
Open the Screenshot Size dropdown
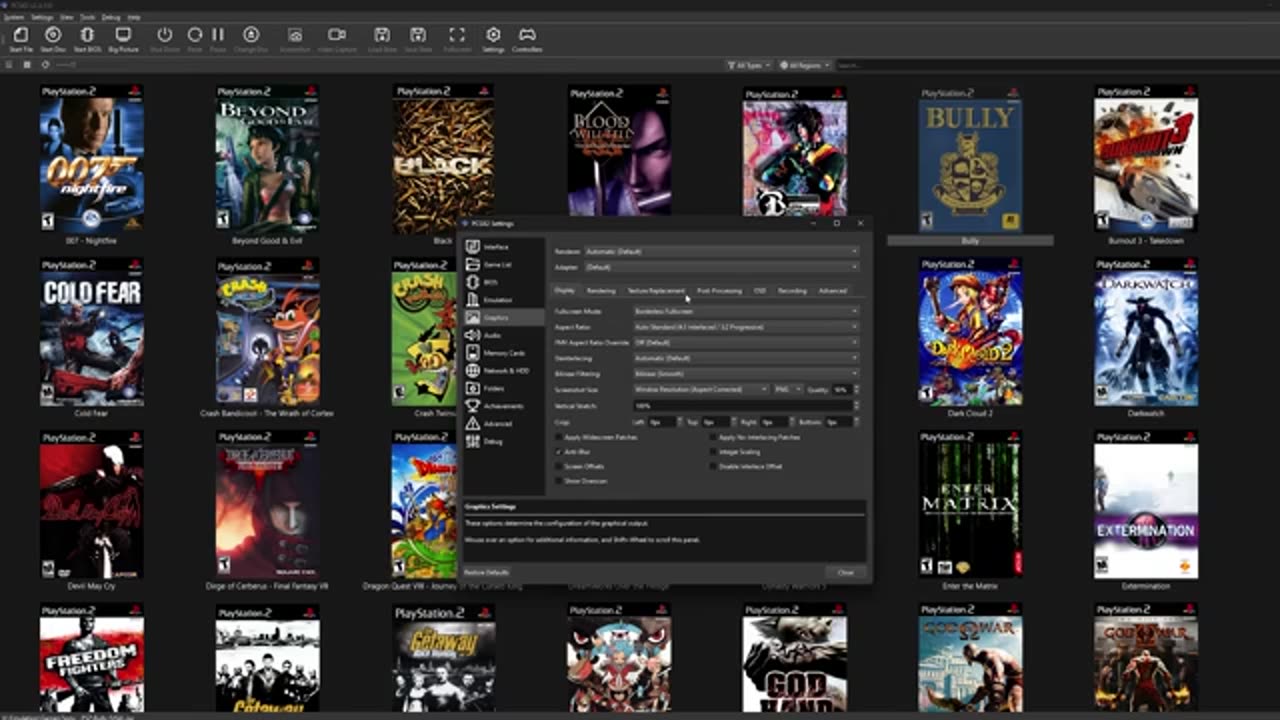coord(701,389)
